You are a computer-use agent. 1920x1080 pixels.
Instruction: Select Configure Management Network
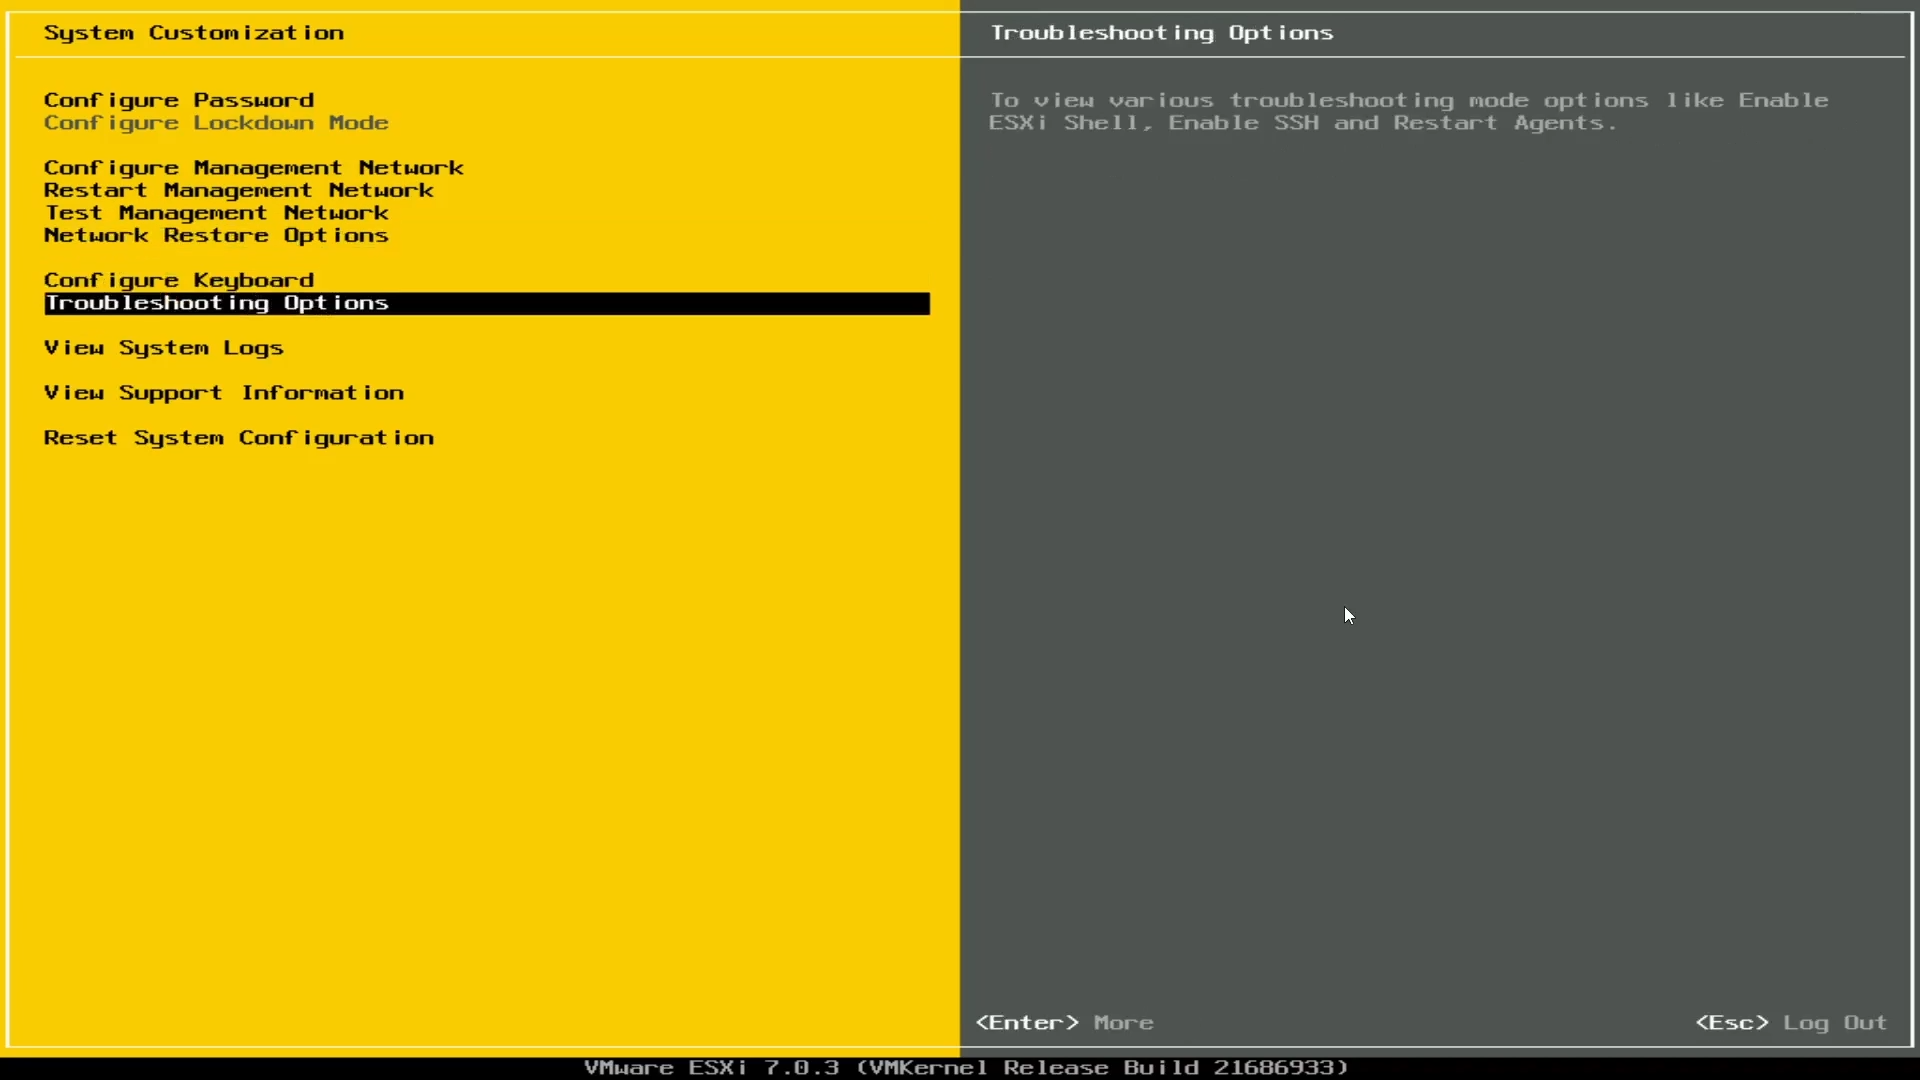pos(253,167)
